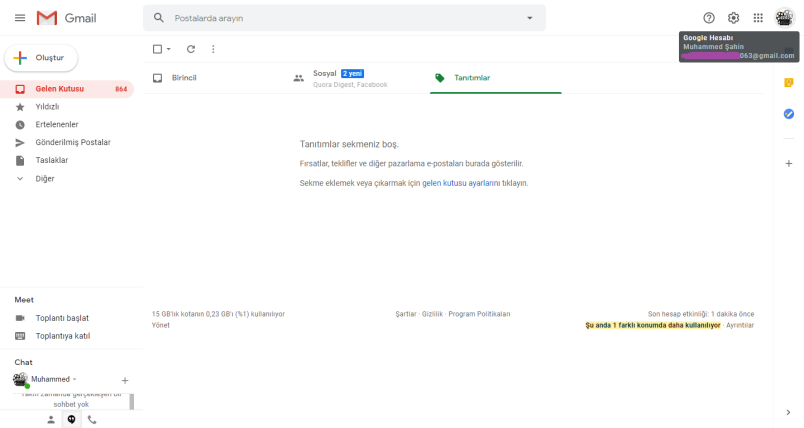Click the clock icon beside Ertelenenler
Viewport: 804px width, 428px height.
click(20, 125)
